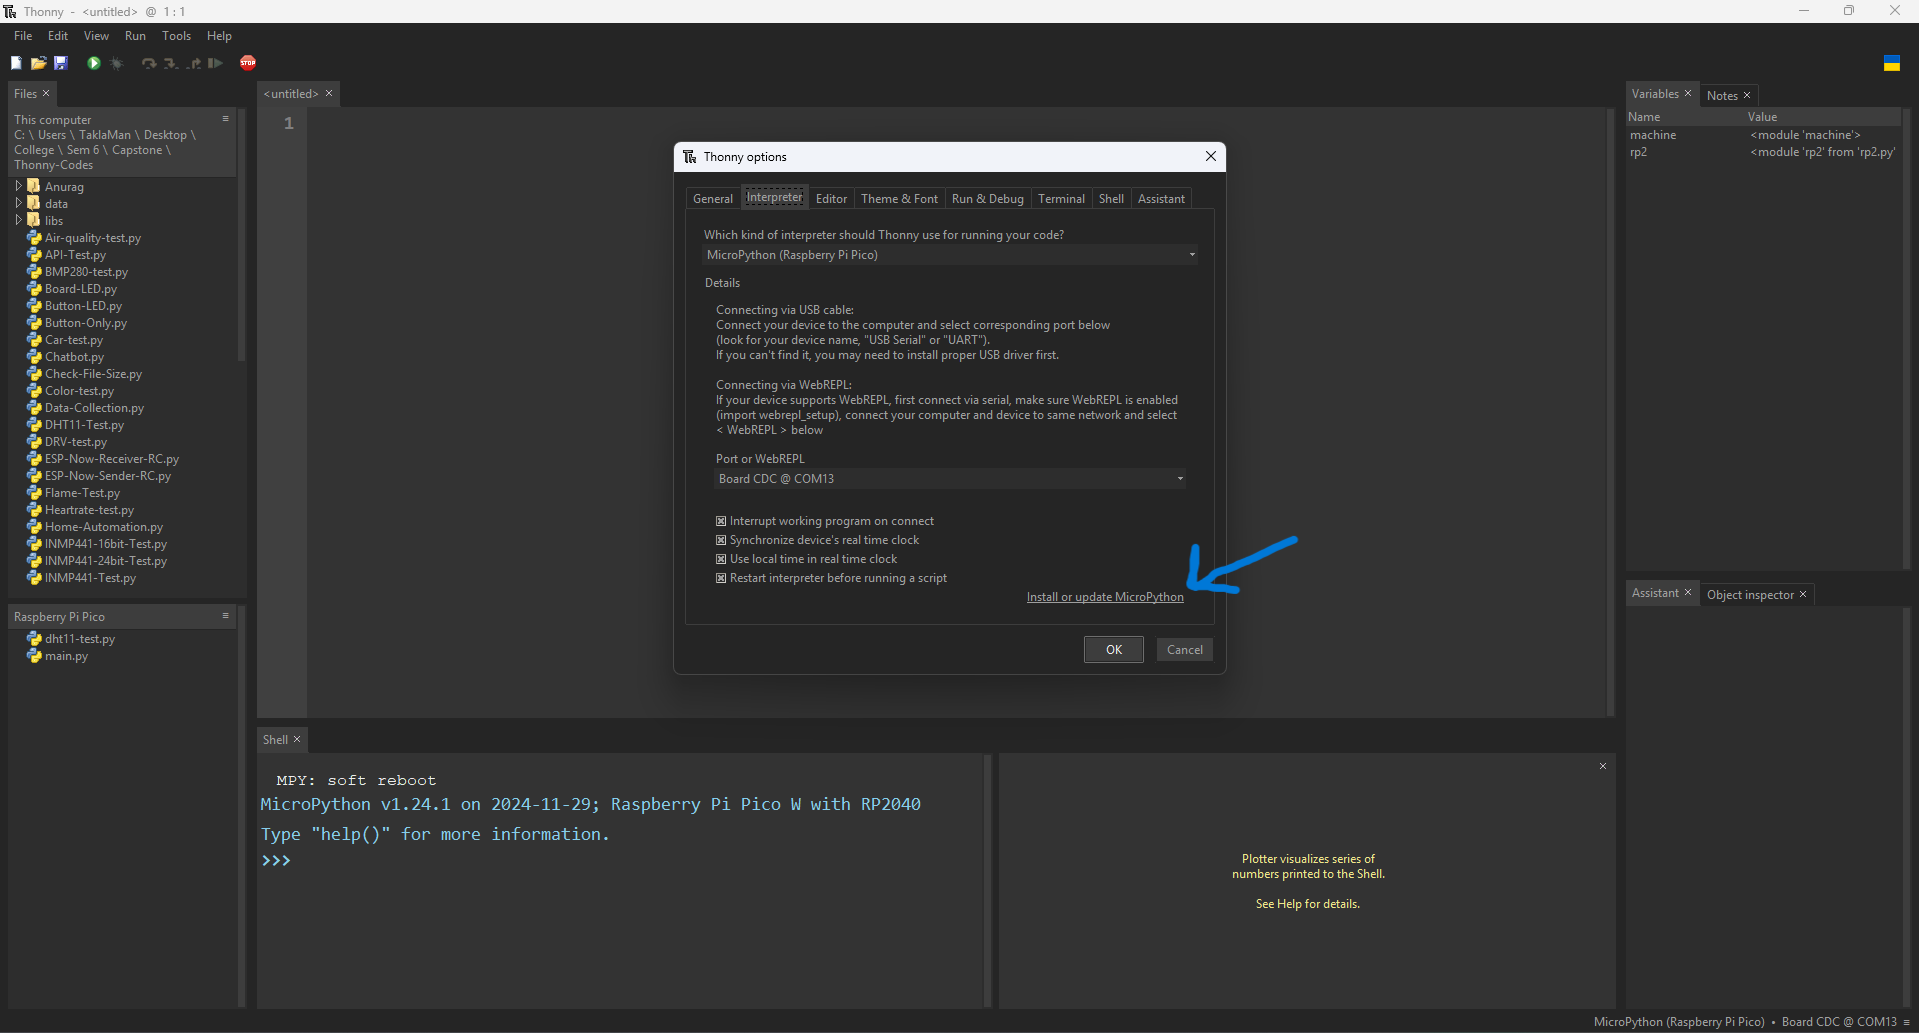This screenshot has height=1033, width=1919.
Task: Click the rp2 variable row
Action: [1763, 152]
